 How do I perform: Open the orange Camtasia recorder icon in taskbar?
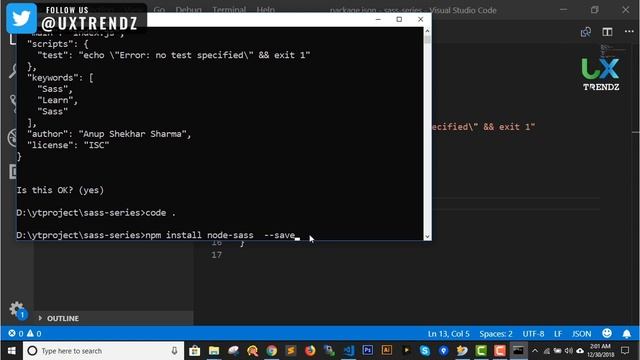coord(500,351)
